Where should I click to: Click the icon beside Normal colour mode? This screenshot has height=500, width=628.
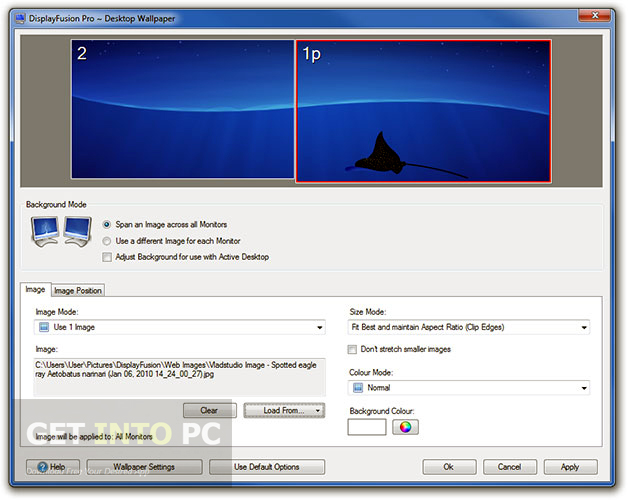pyautogui.click(x=357, y=388)
